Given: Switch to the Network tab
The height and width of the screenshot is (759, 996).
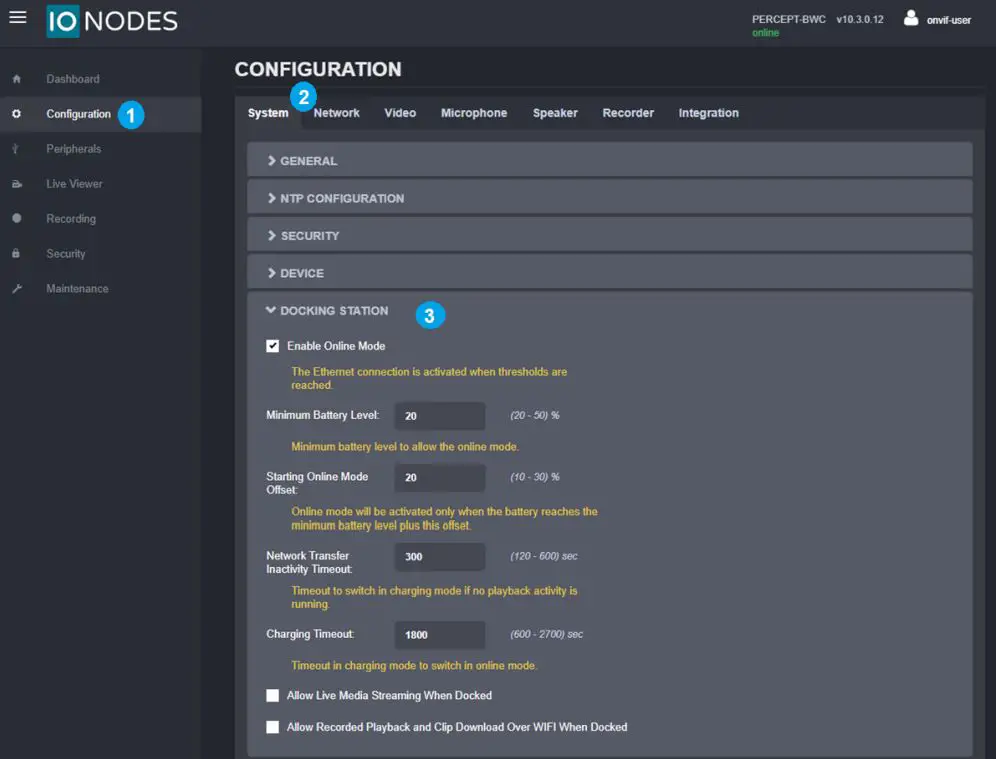Looking at the screenshot, I should pyautogui.click(x=336, y=113).
